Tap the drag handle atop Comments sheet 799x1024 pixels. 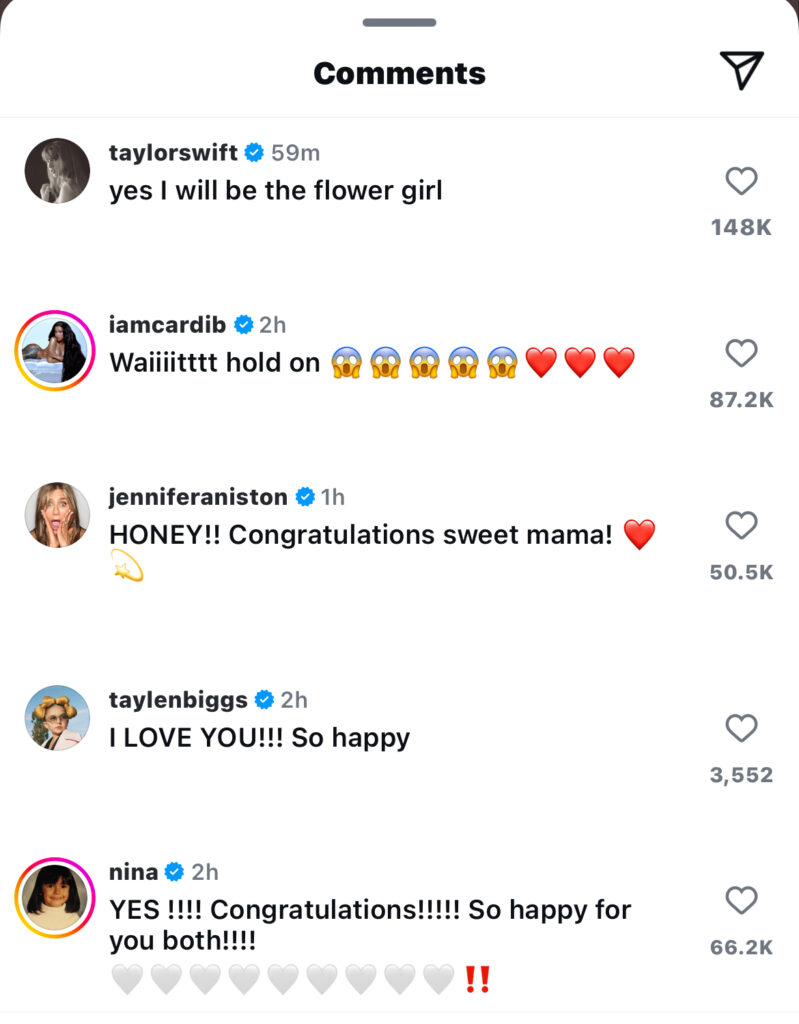[399, 22]
